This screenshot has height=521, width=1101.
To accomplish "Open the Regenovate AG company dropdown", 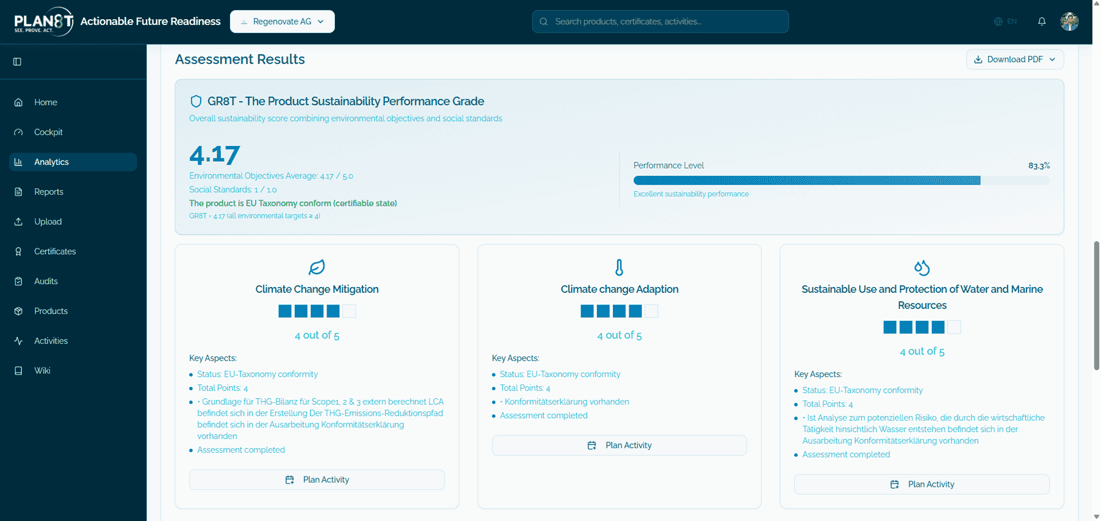I will (282, 21).
